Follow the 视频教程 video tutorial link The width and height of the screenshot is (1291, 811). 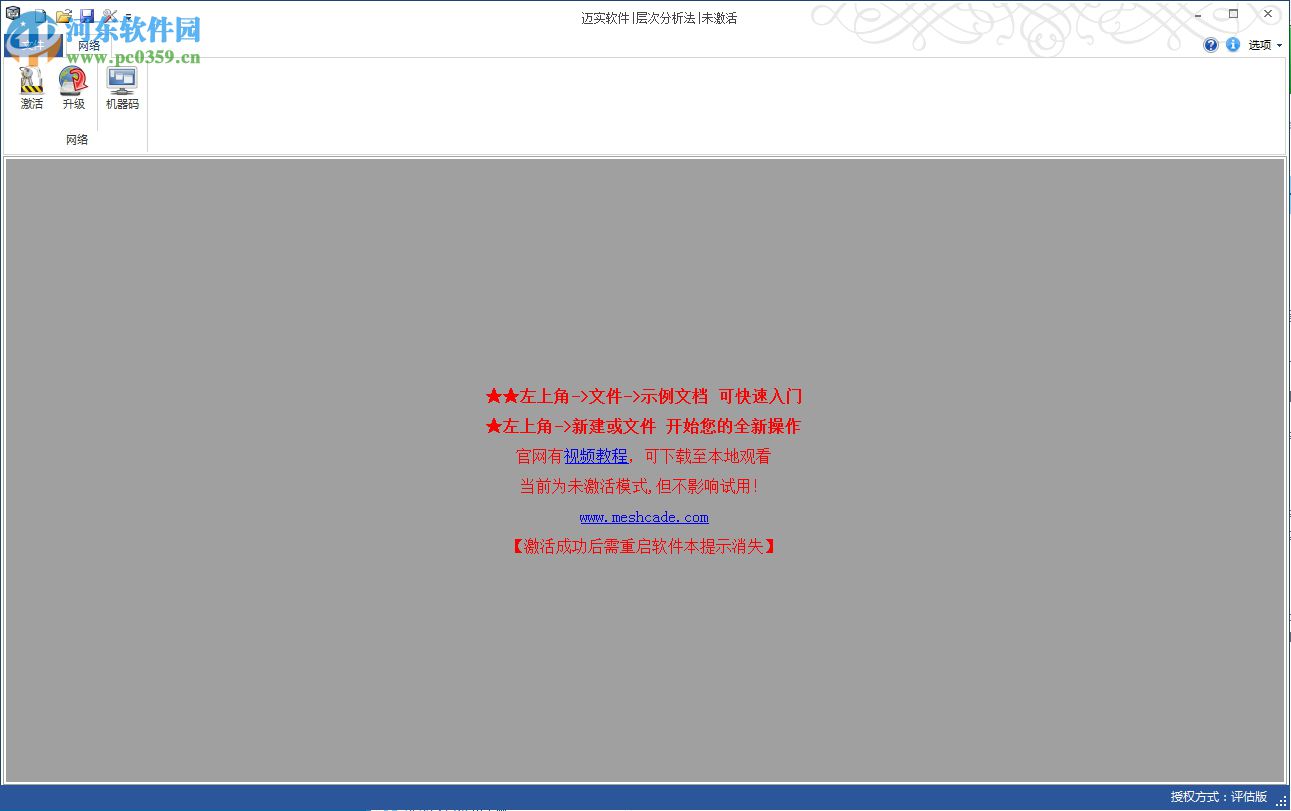pos(596,456)
